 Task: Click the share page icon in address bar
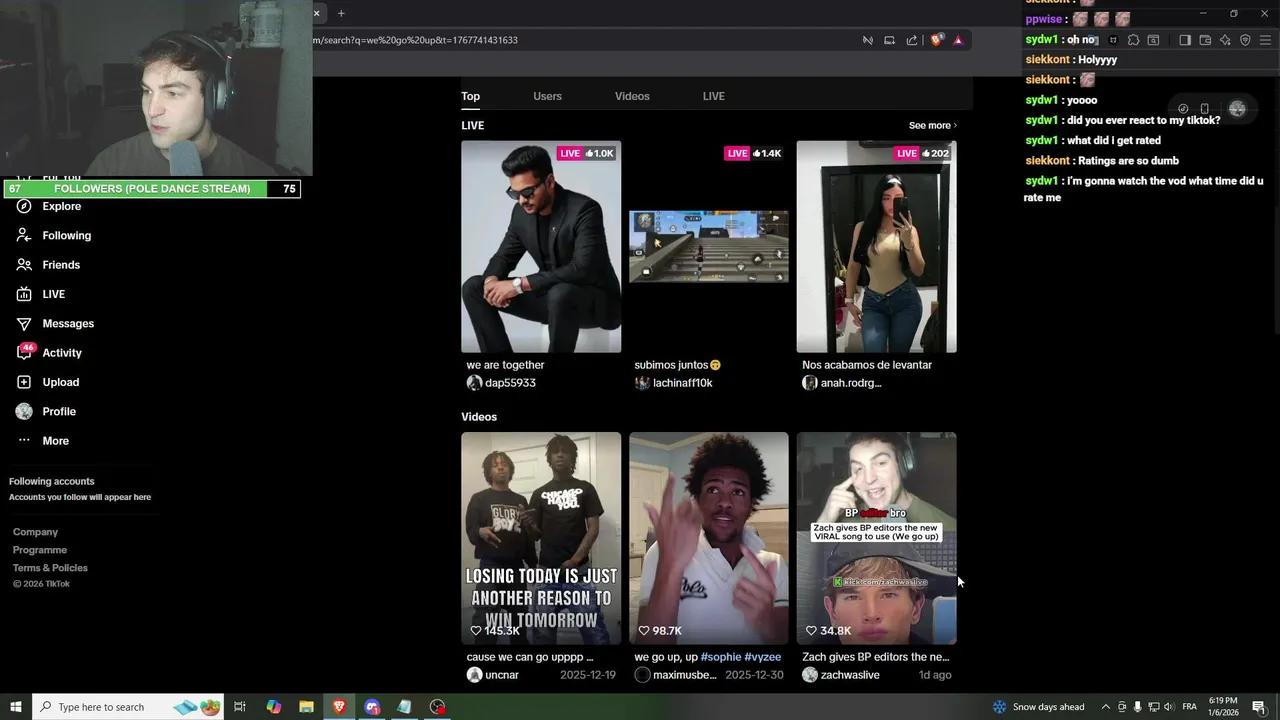click(x=912, y=40)
